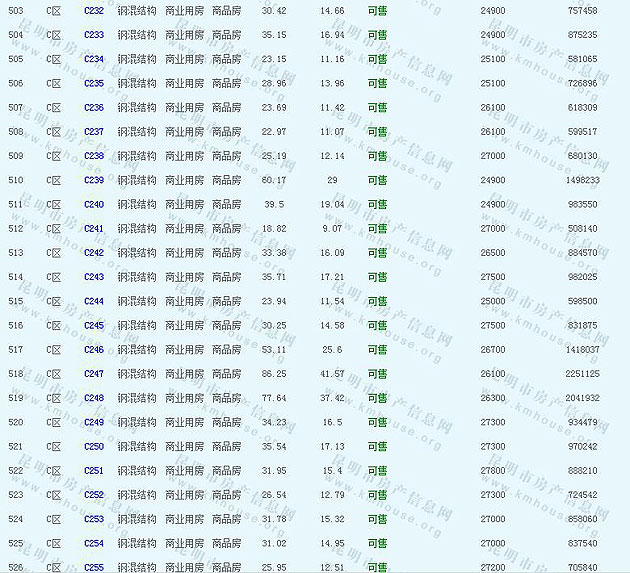The height and width of the screenshot is (573, 630).
Task: Click room link C239
Action: tap(94, 180)
